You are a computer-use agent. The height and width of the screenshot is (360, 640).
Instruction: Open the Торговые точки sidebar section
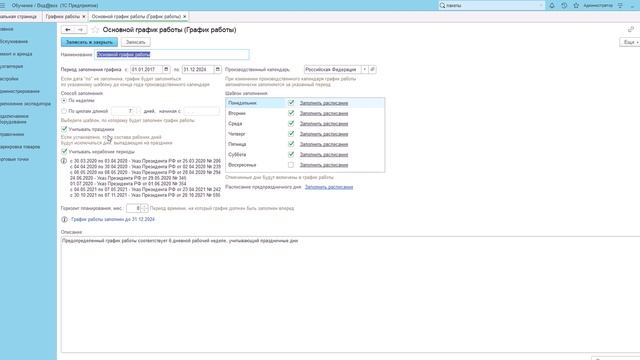[14, 159]
